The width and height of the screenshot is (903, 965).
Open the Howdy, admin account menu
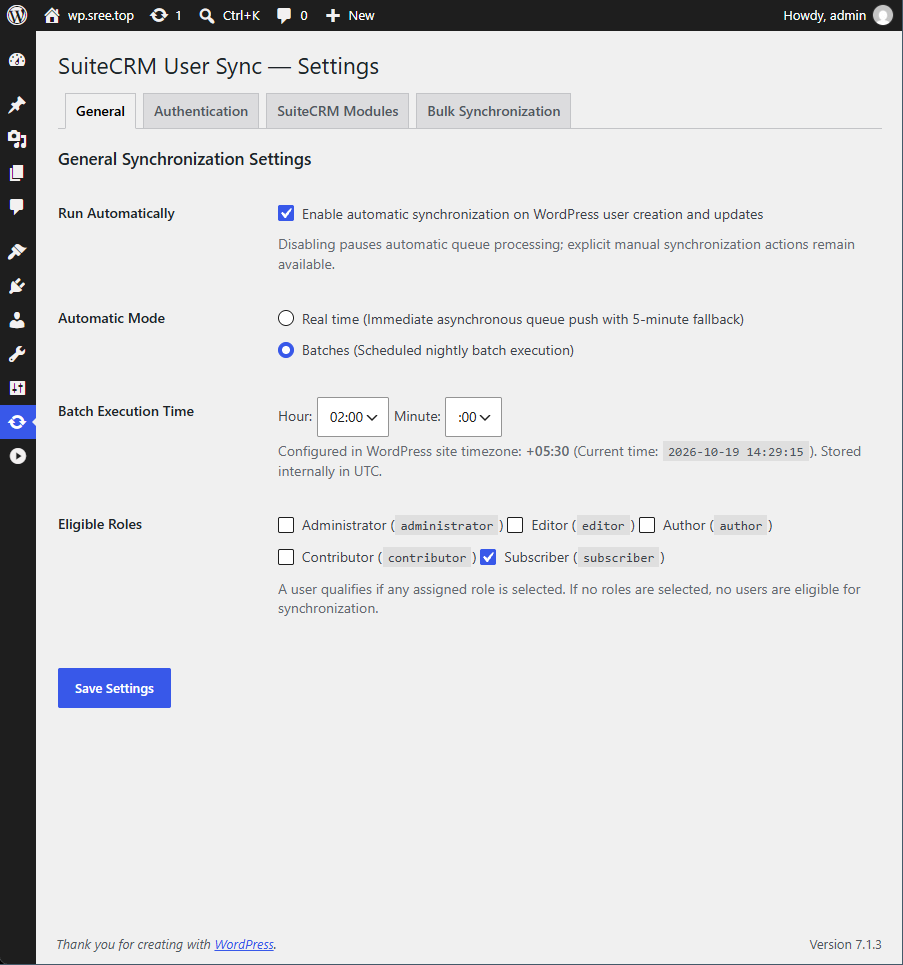tap(838, 15)
